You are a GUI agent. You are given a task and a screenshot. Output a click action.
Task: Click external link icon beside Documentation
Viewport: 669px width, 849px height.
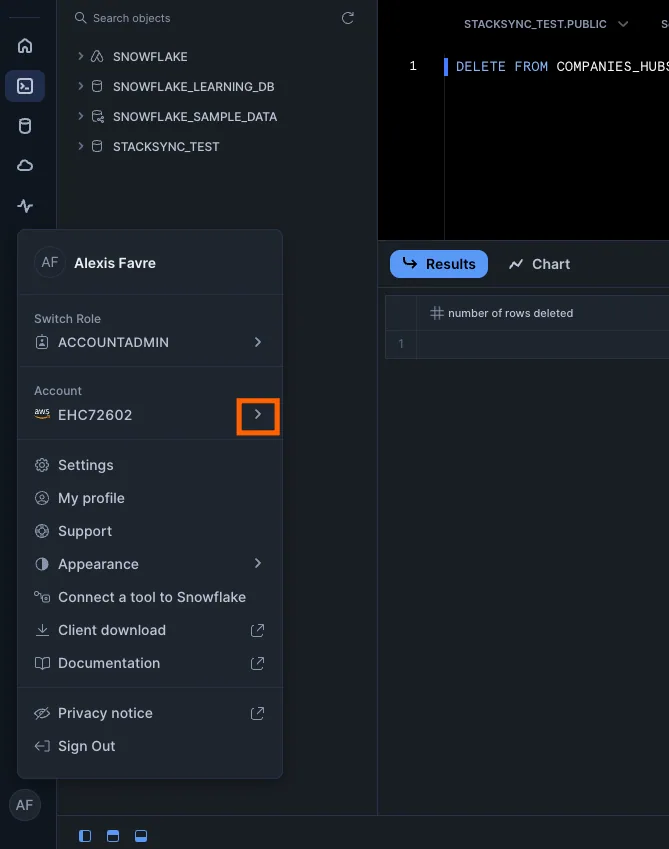pos(257,663)
